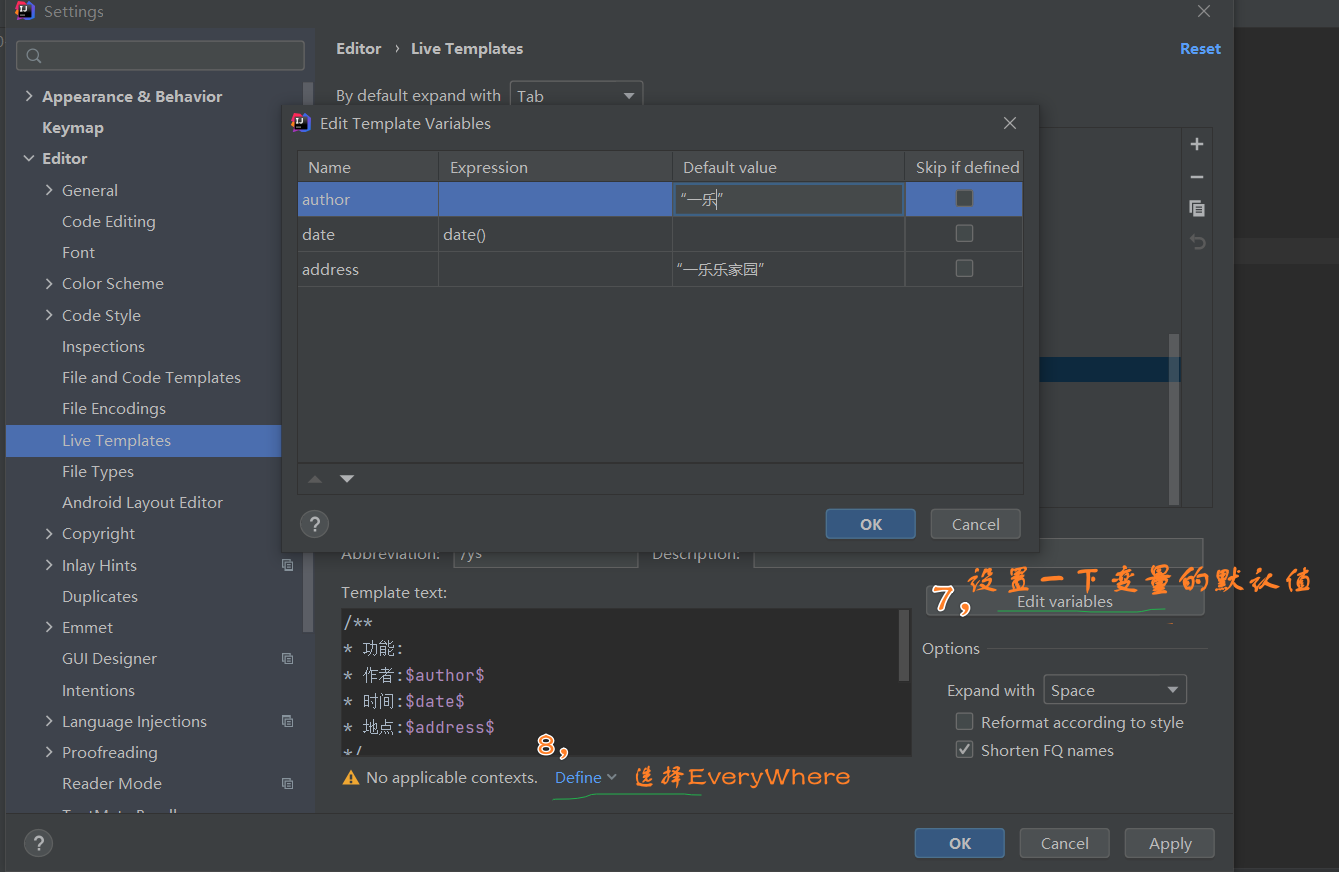The image size is (1339, 872).
Task: Click OK in Edit Template Variables dialog
Action: point(871,524)
